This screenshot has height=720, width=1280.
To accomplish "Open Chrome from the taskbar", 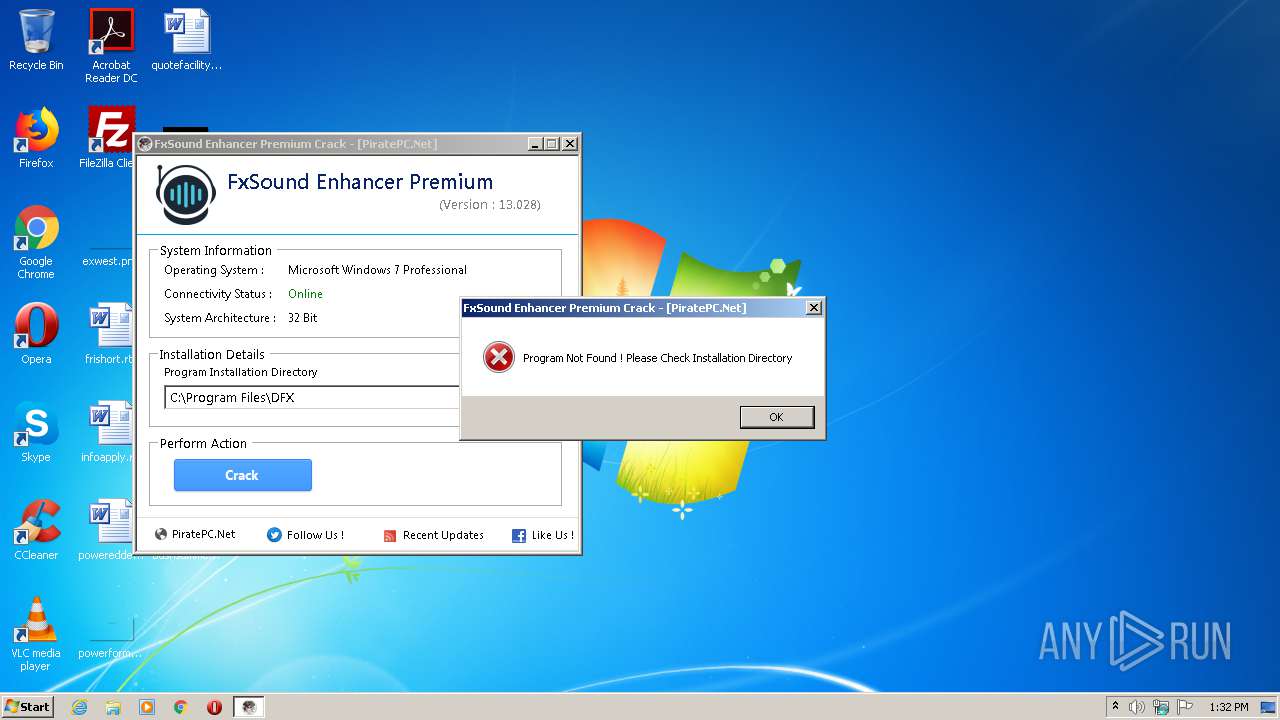I will click(x=181, y=707).
